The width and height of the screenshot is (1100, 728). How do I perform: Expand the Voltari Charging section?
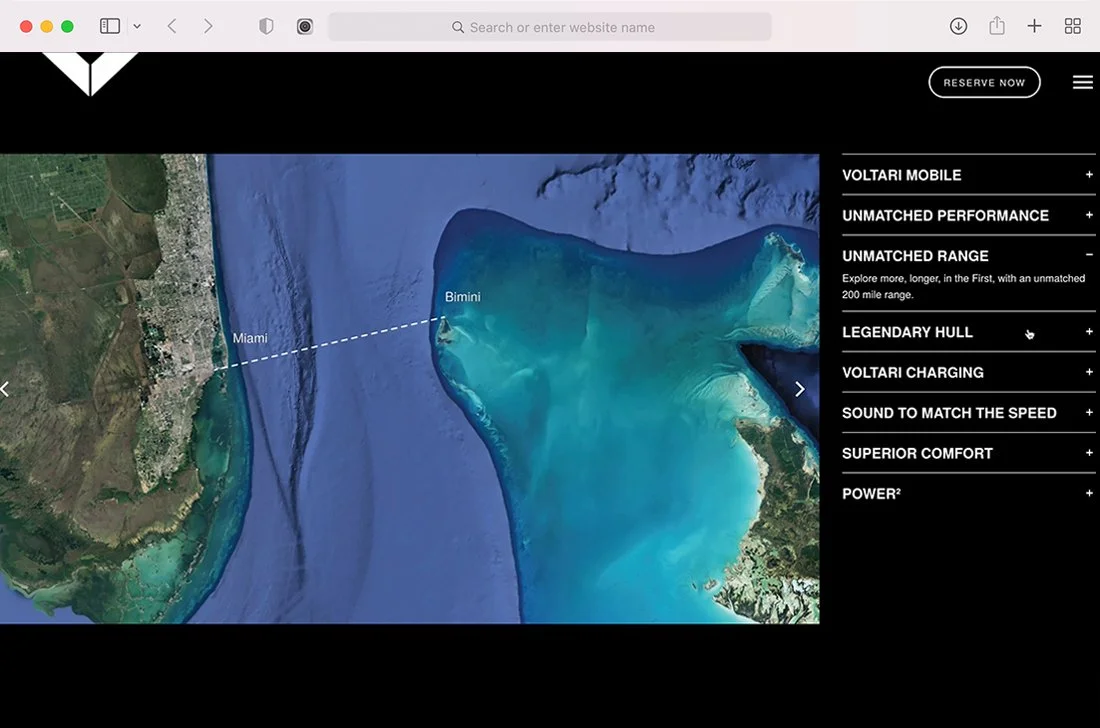click(x=968, y=372)
